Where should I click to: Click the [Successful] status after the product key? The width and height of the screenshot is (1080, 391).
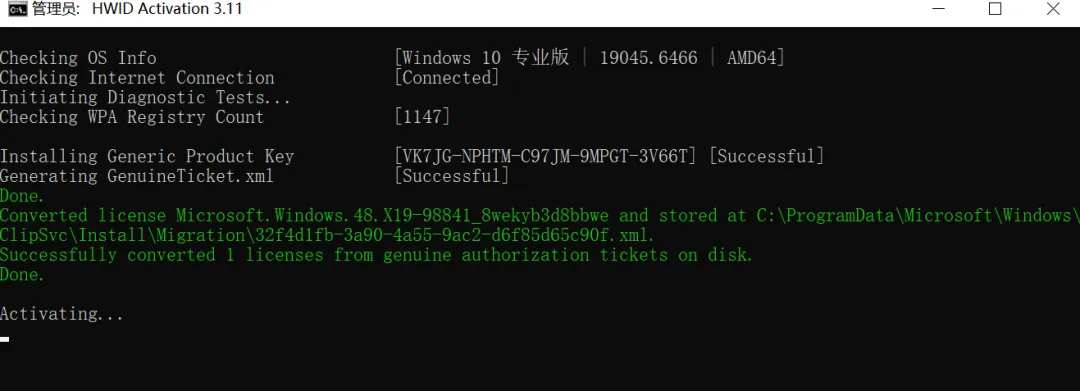766,156
